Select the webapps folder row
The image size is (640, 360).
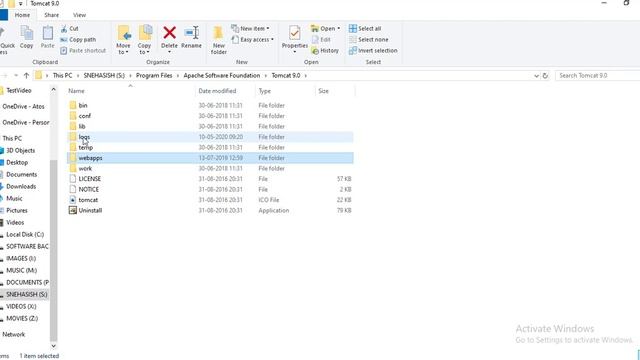tap(210, 158)
